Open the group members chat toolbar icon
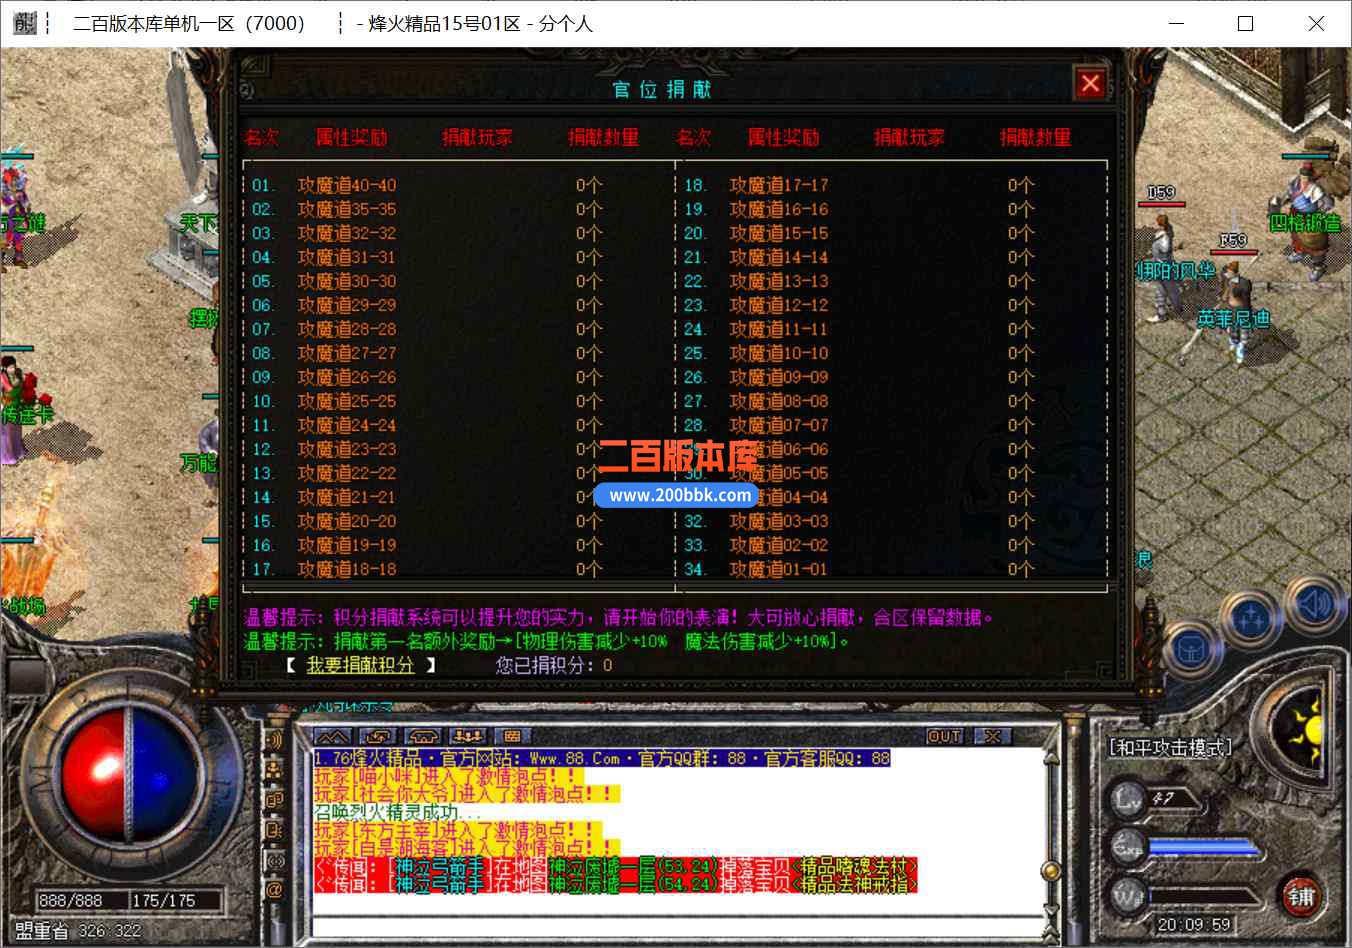This screenshot has width=1352, height=948. pyautogui.click(x=466, y=736)
